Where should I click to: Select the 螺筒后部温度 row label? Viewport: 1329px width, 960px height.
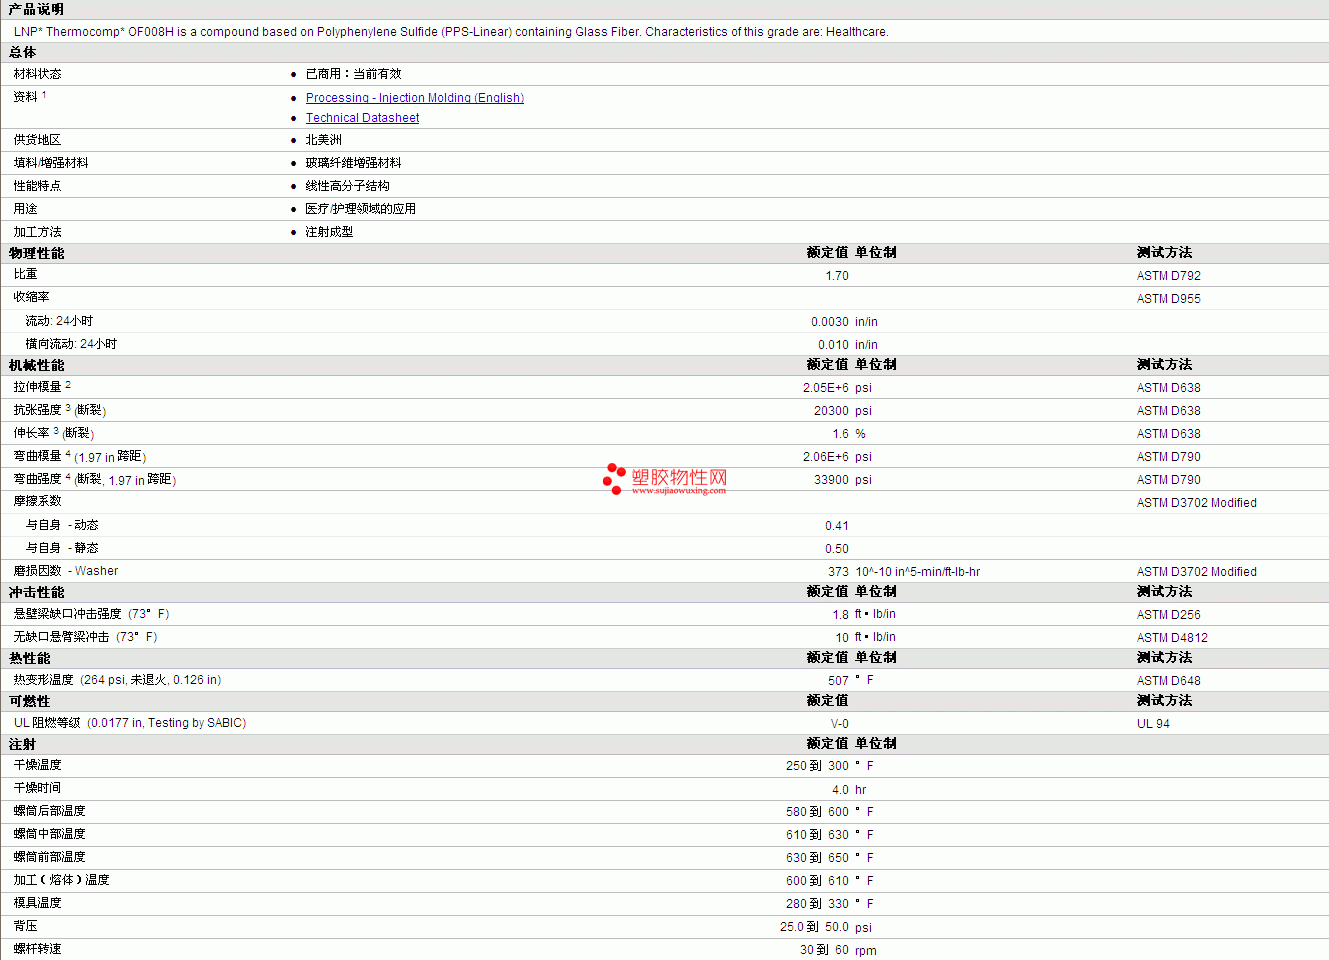(49, 811)
